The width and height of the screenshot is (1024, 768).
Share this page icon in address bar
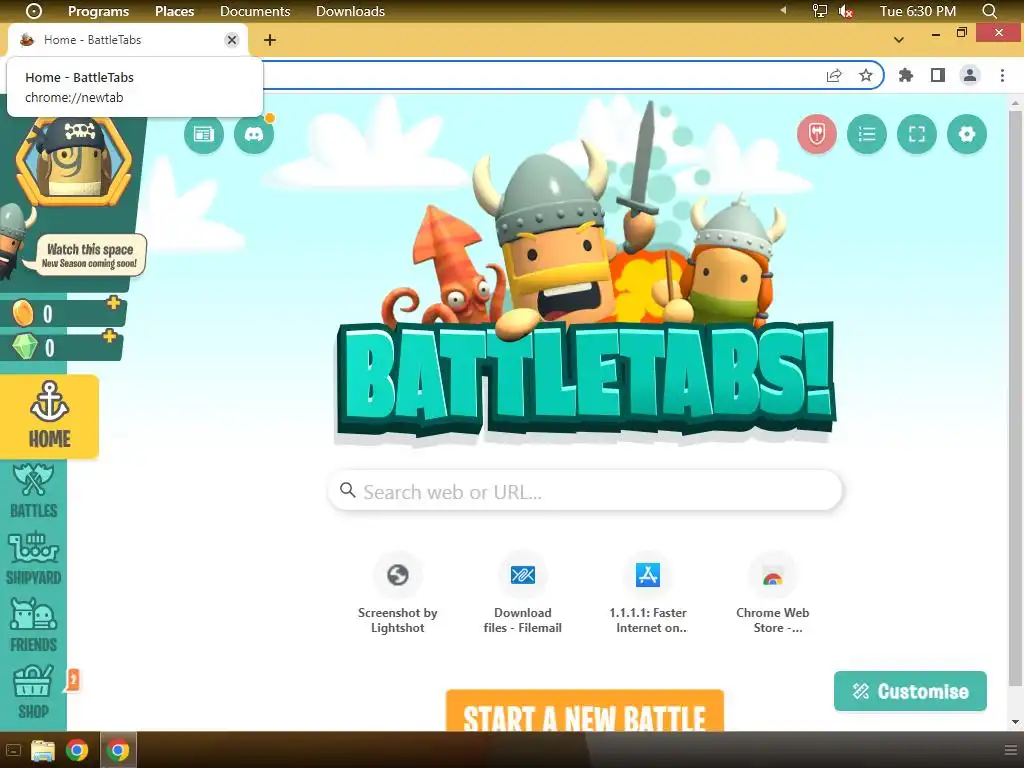click(x=834, y=76)
